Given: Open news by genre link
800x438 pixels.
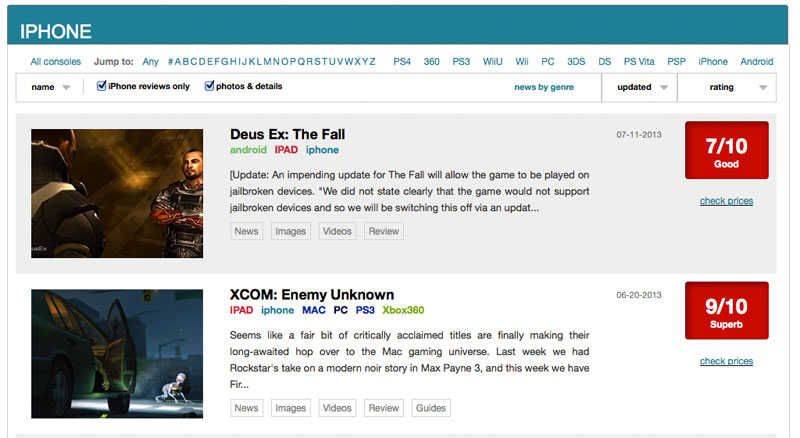Looking at the screenshot, I should 544,87.
